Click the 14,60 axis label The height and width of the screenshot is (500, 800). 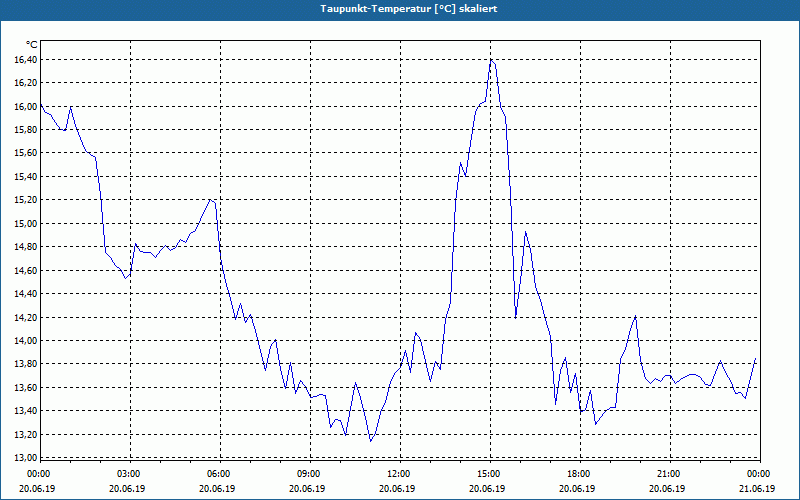[25, 270]
